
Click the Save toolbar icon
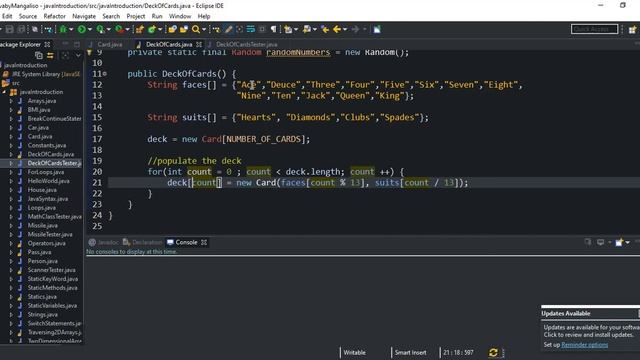pyautogui.click(x=9, y=29)
